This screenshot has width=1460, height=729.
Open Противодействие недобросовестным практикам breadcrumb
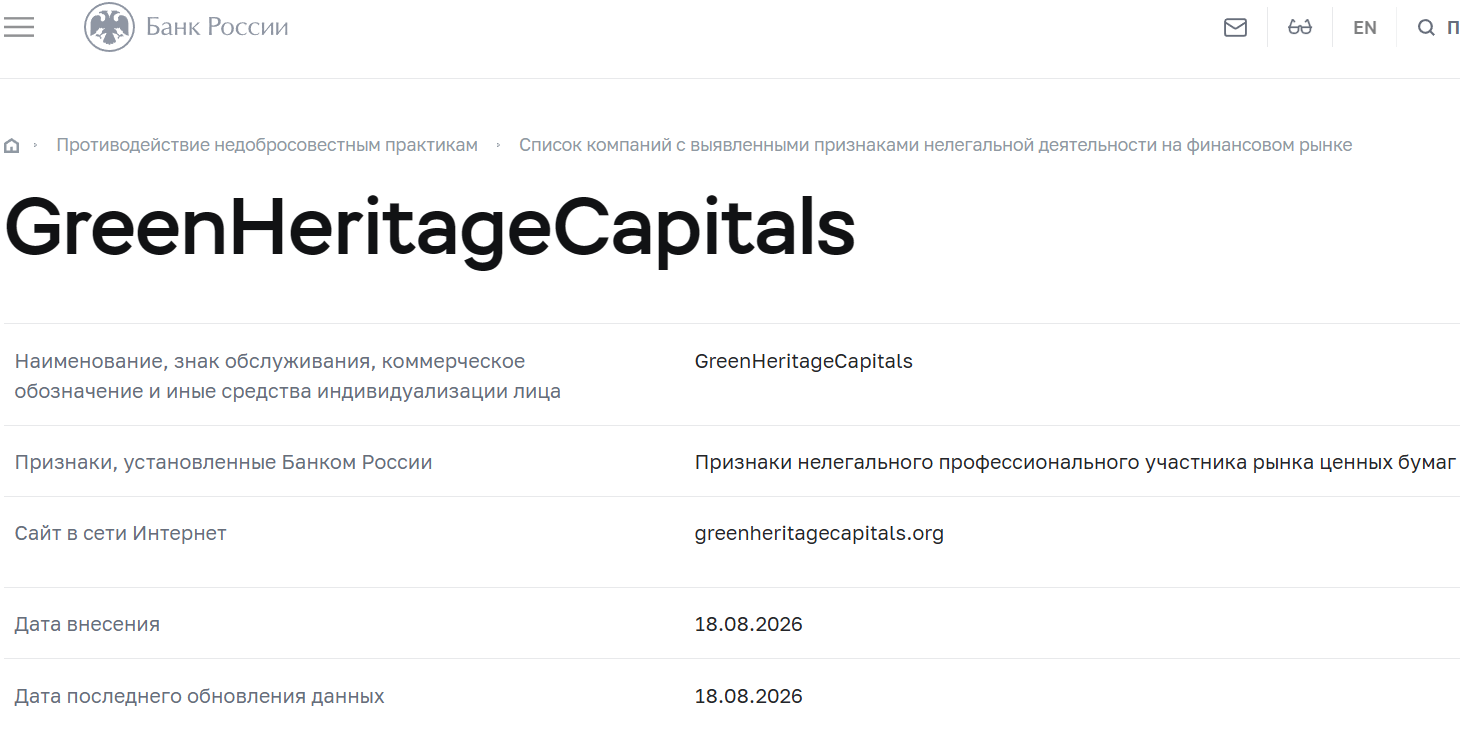[267, 145]
